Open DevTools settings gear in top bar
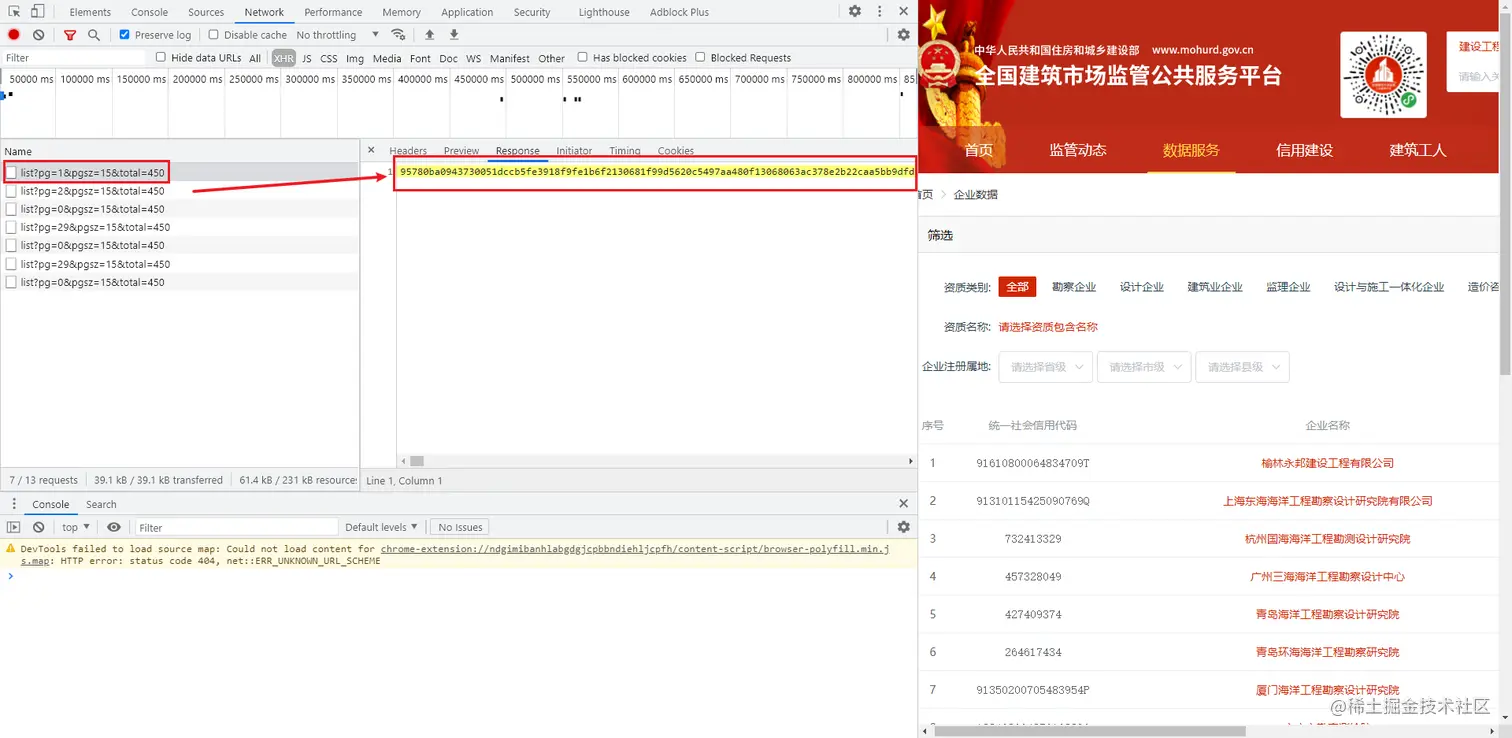This screenshot has width=1512, height=738. (855, 11)
